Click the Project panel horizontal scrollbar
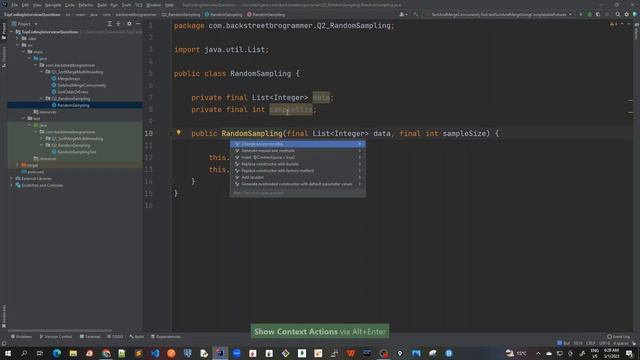 (x=60, y=330)
